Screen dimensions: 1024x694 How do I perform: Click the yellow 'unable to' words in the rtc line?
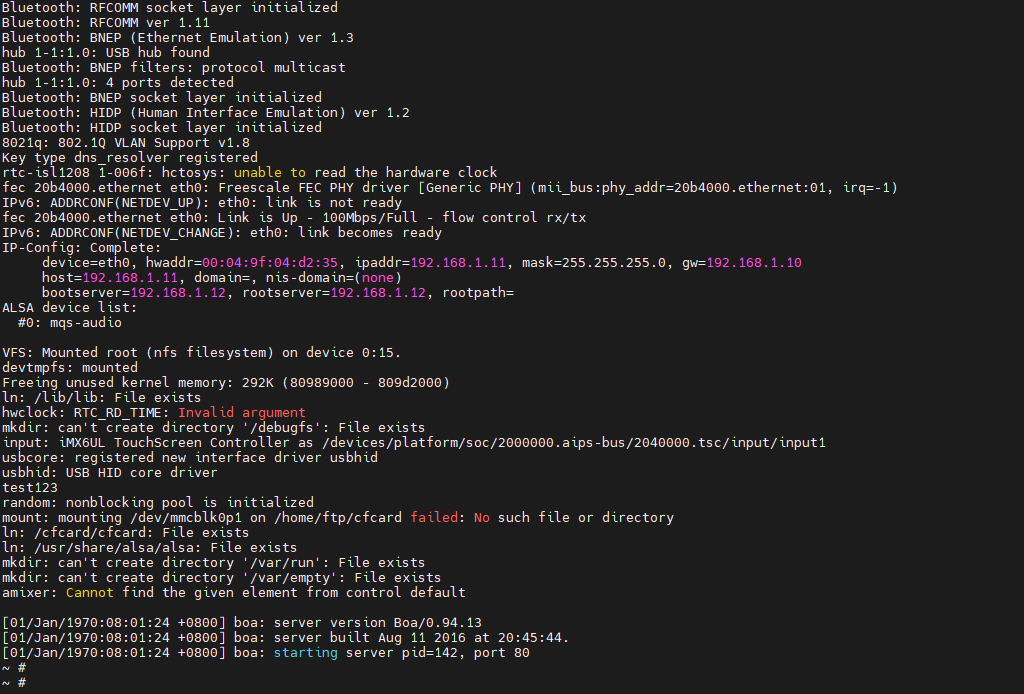[270, 172]
